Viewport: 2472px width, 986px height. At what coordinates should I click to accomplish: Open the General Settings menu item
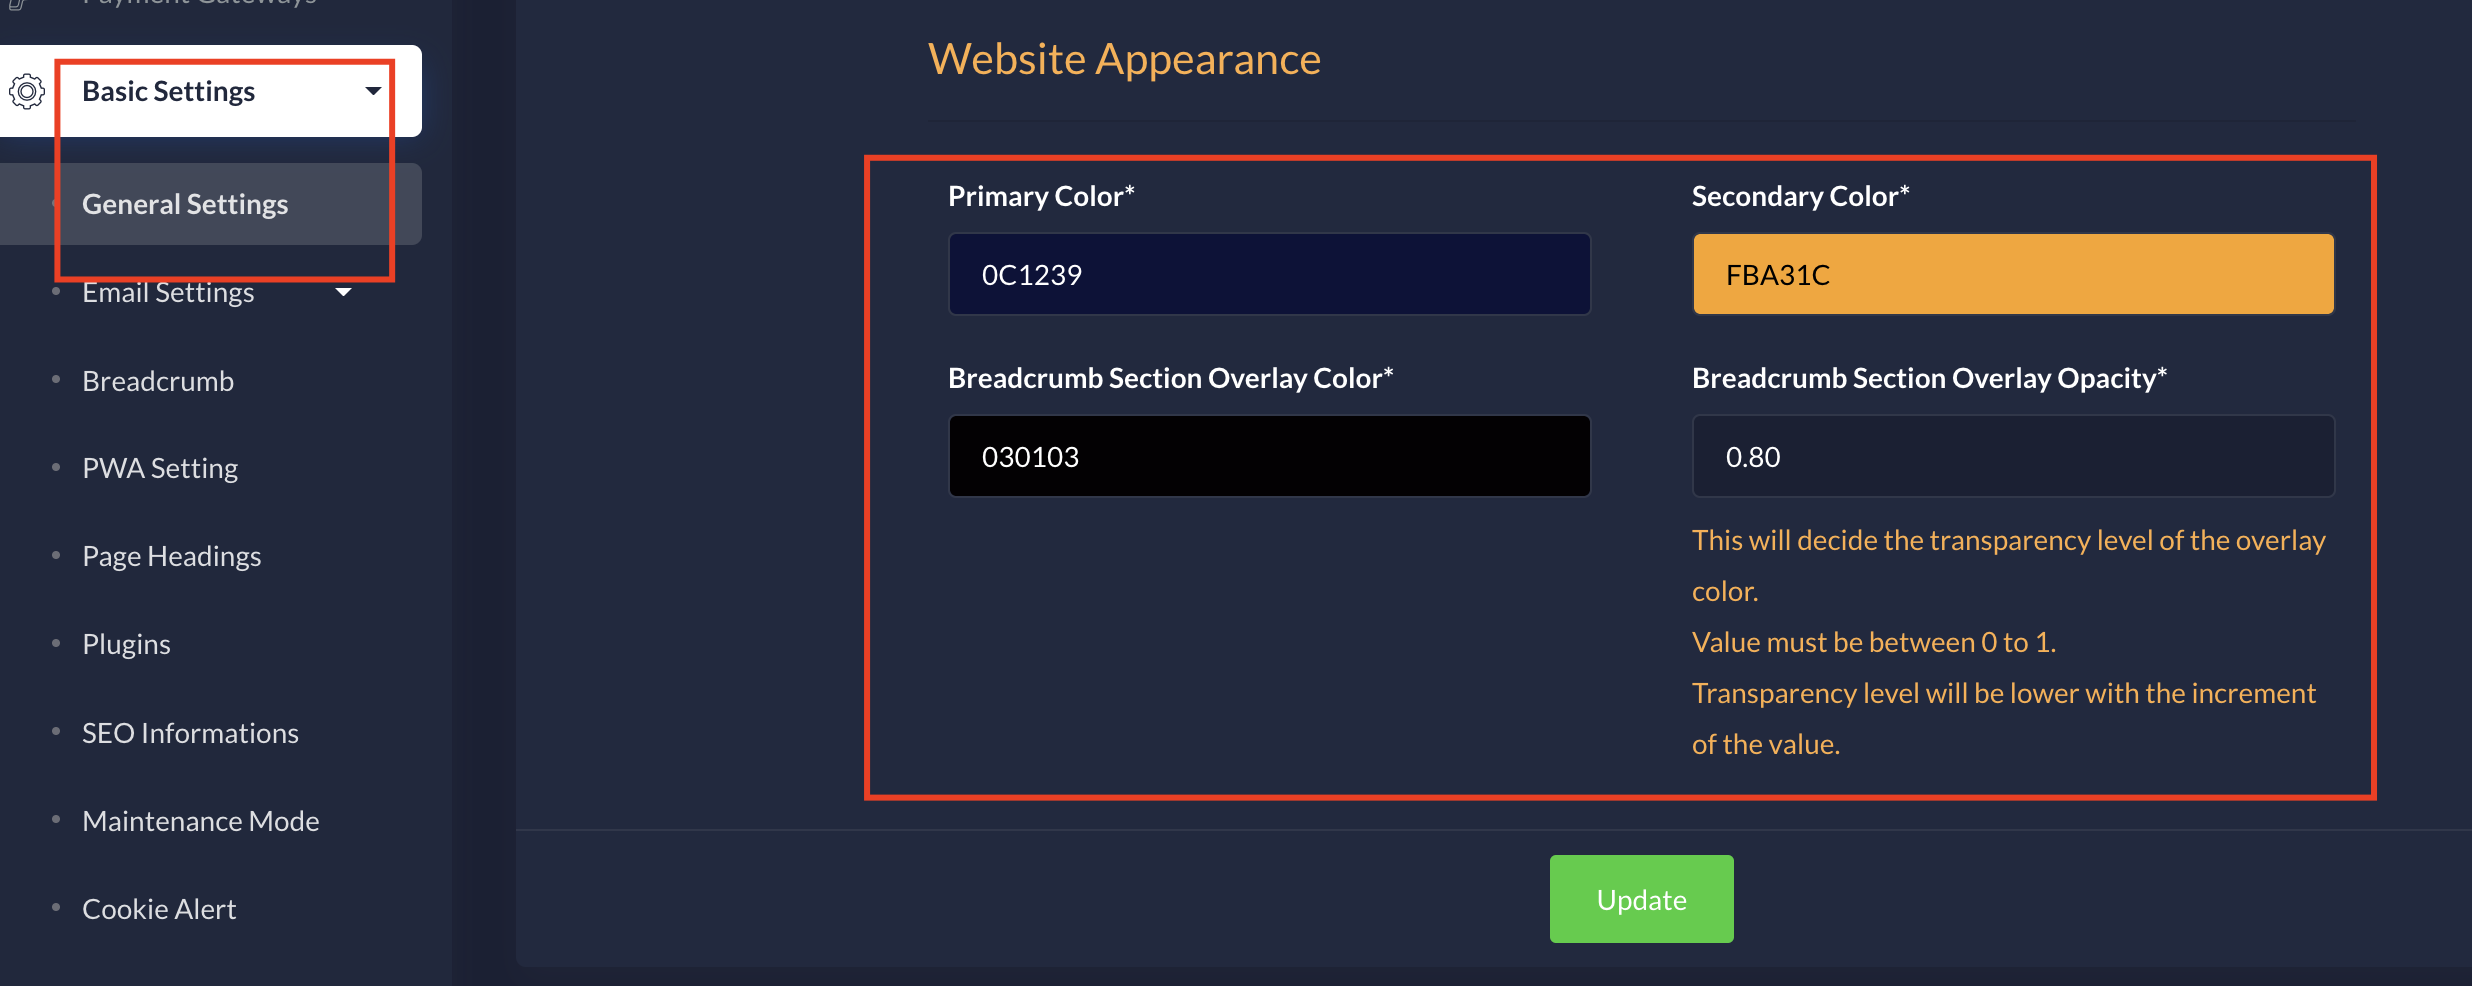(185, 204)
